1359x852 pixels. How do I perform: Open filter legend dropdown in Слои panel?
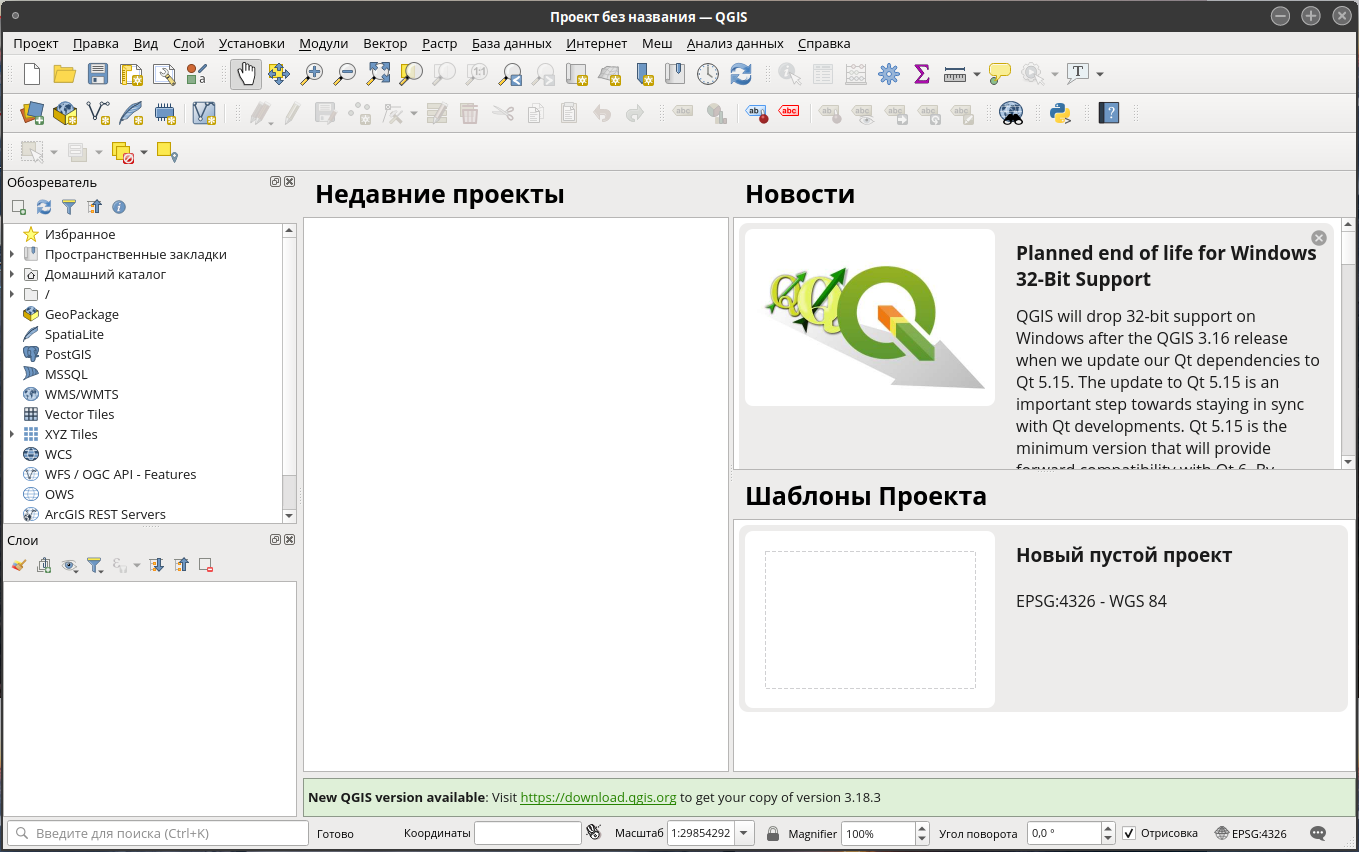(x=95, y=565)
